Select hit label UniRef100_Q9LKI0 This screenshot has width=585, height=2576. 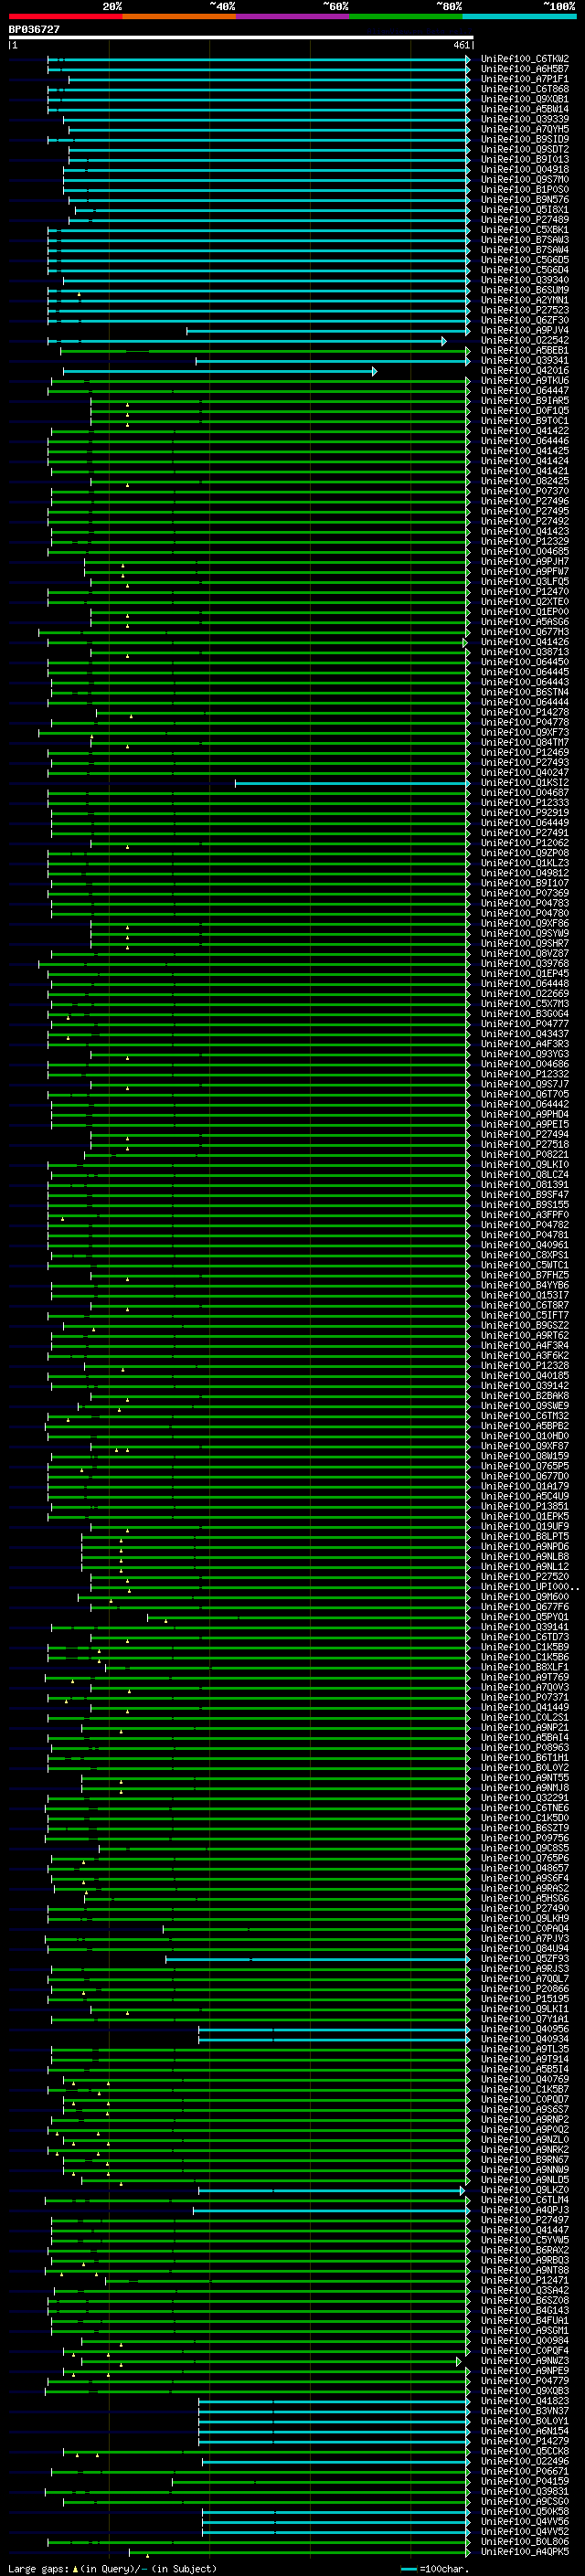click(524, 1165)
